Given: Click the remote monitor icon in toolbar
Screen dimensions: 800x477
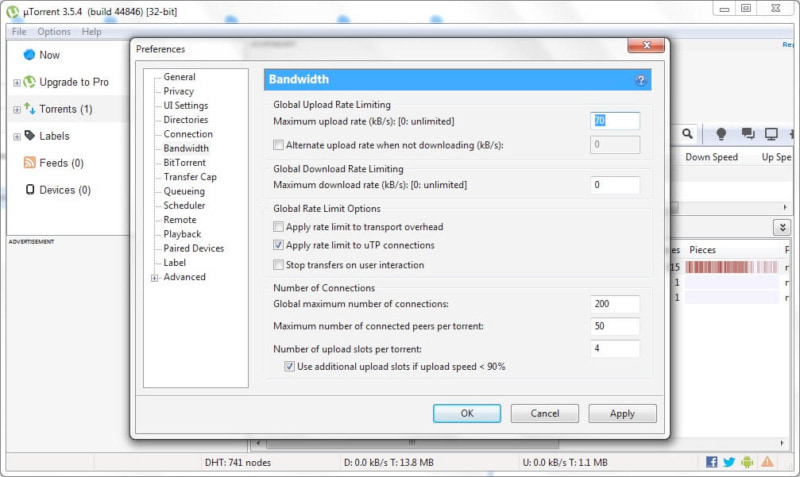Looking at the screenshot, I should coord(771,134).
